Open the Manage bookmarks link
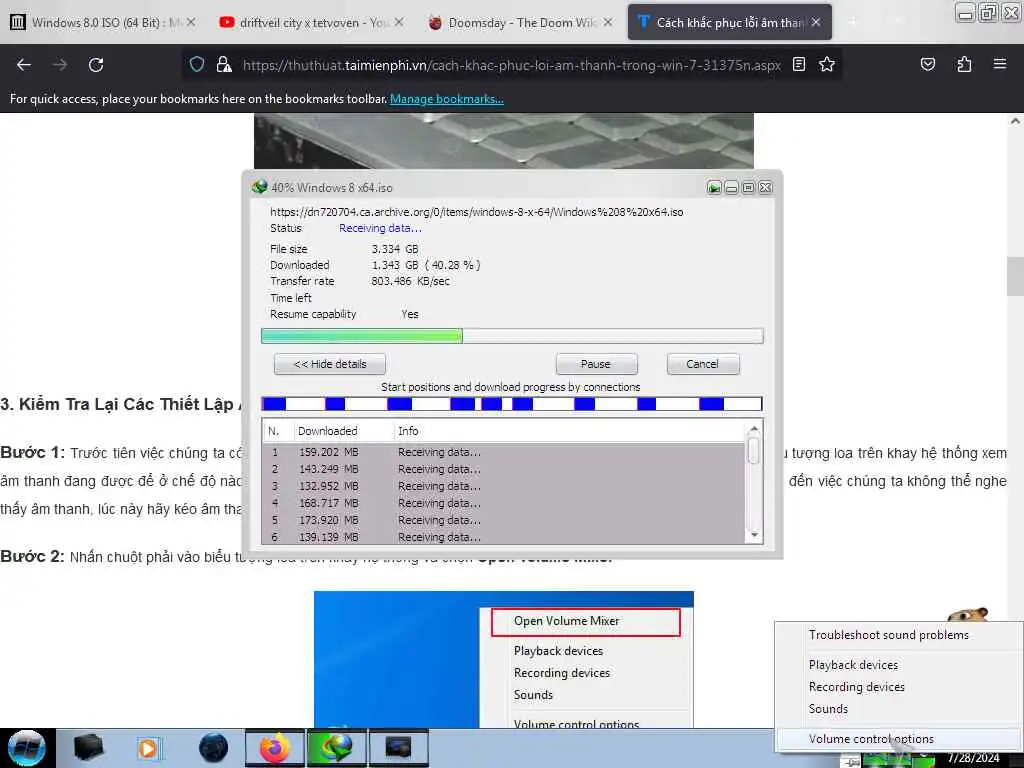Viewport: 1024px width, 768px height. 447,99
